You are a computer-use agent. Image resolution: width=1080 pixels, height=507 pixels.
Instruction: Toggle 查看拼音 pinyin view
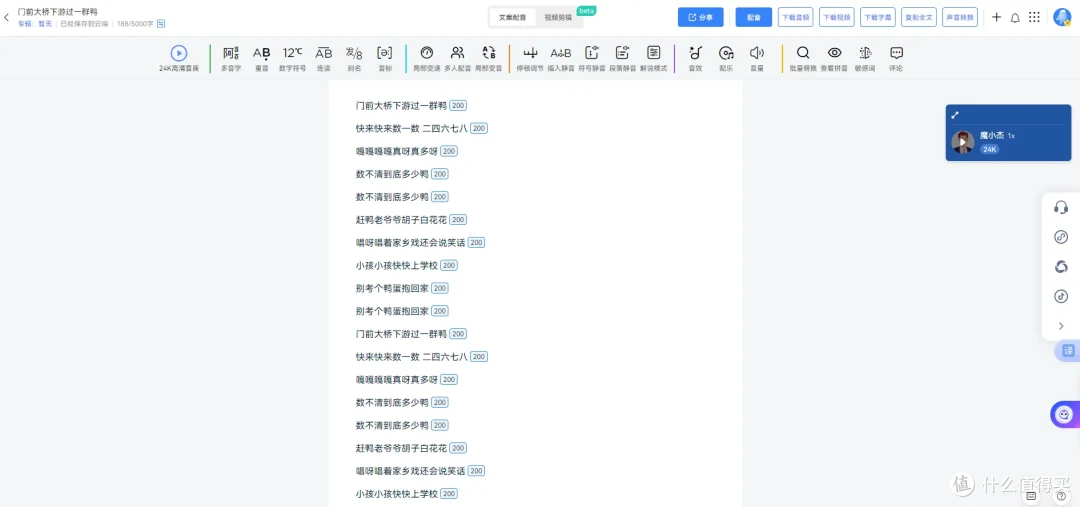coord(834,59)
